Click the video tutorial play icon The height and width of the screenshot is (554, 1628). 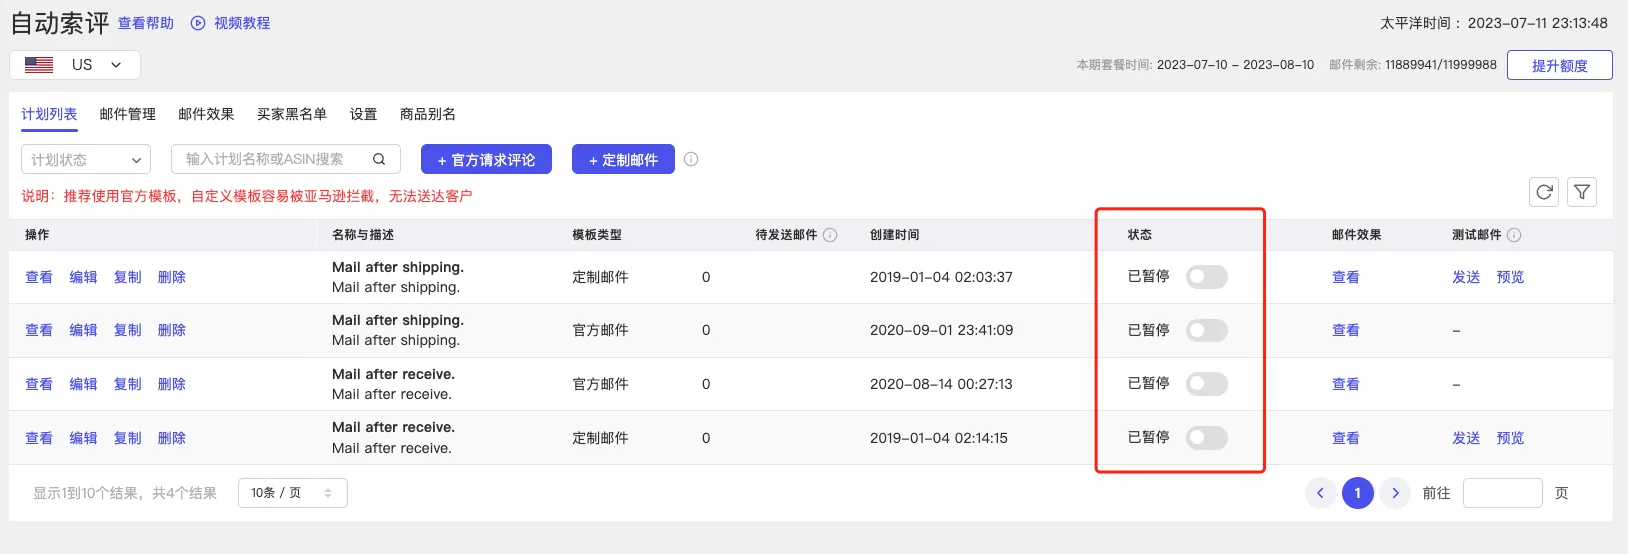click(198, 23)
